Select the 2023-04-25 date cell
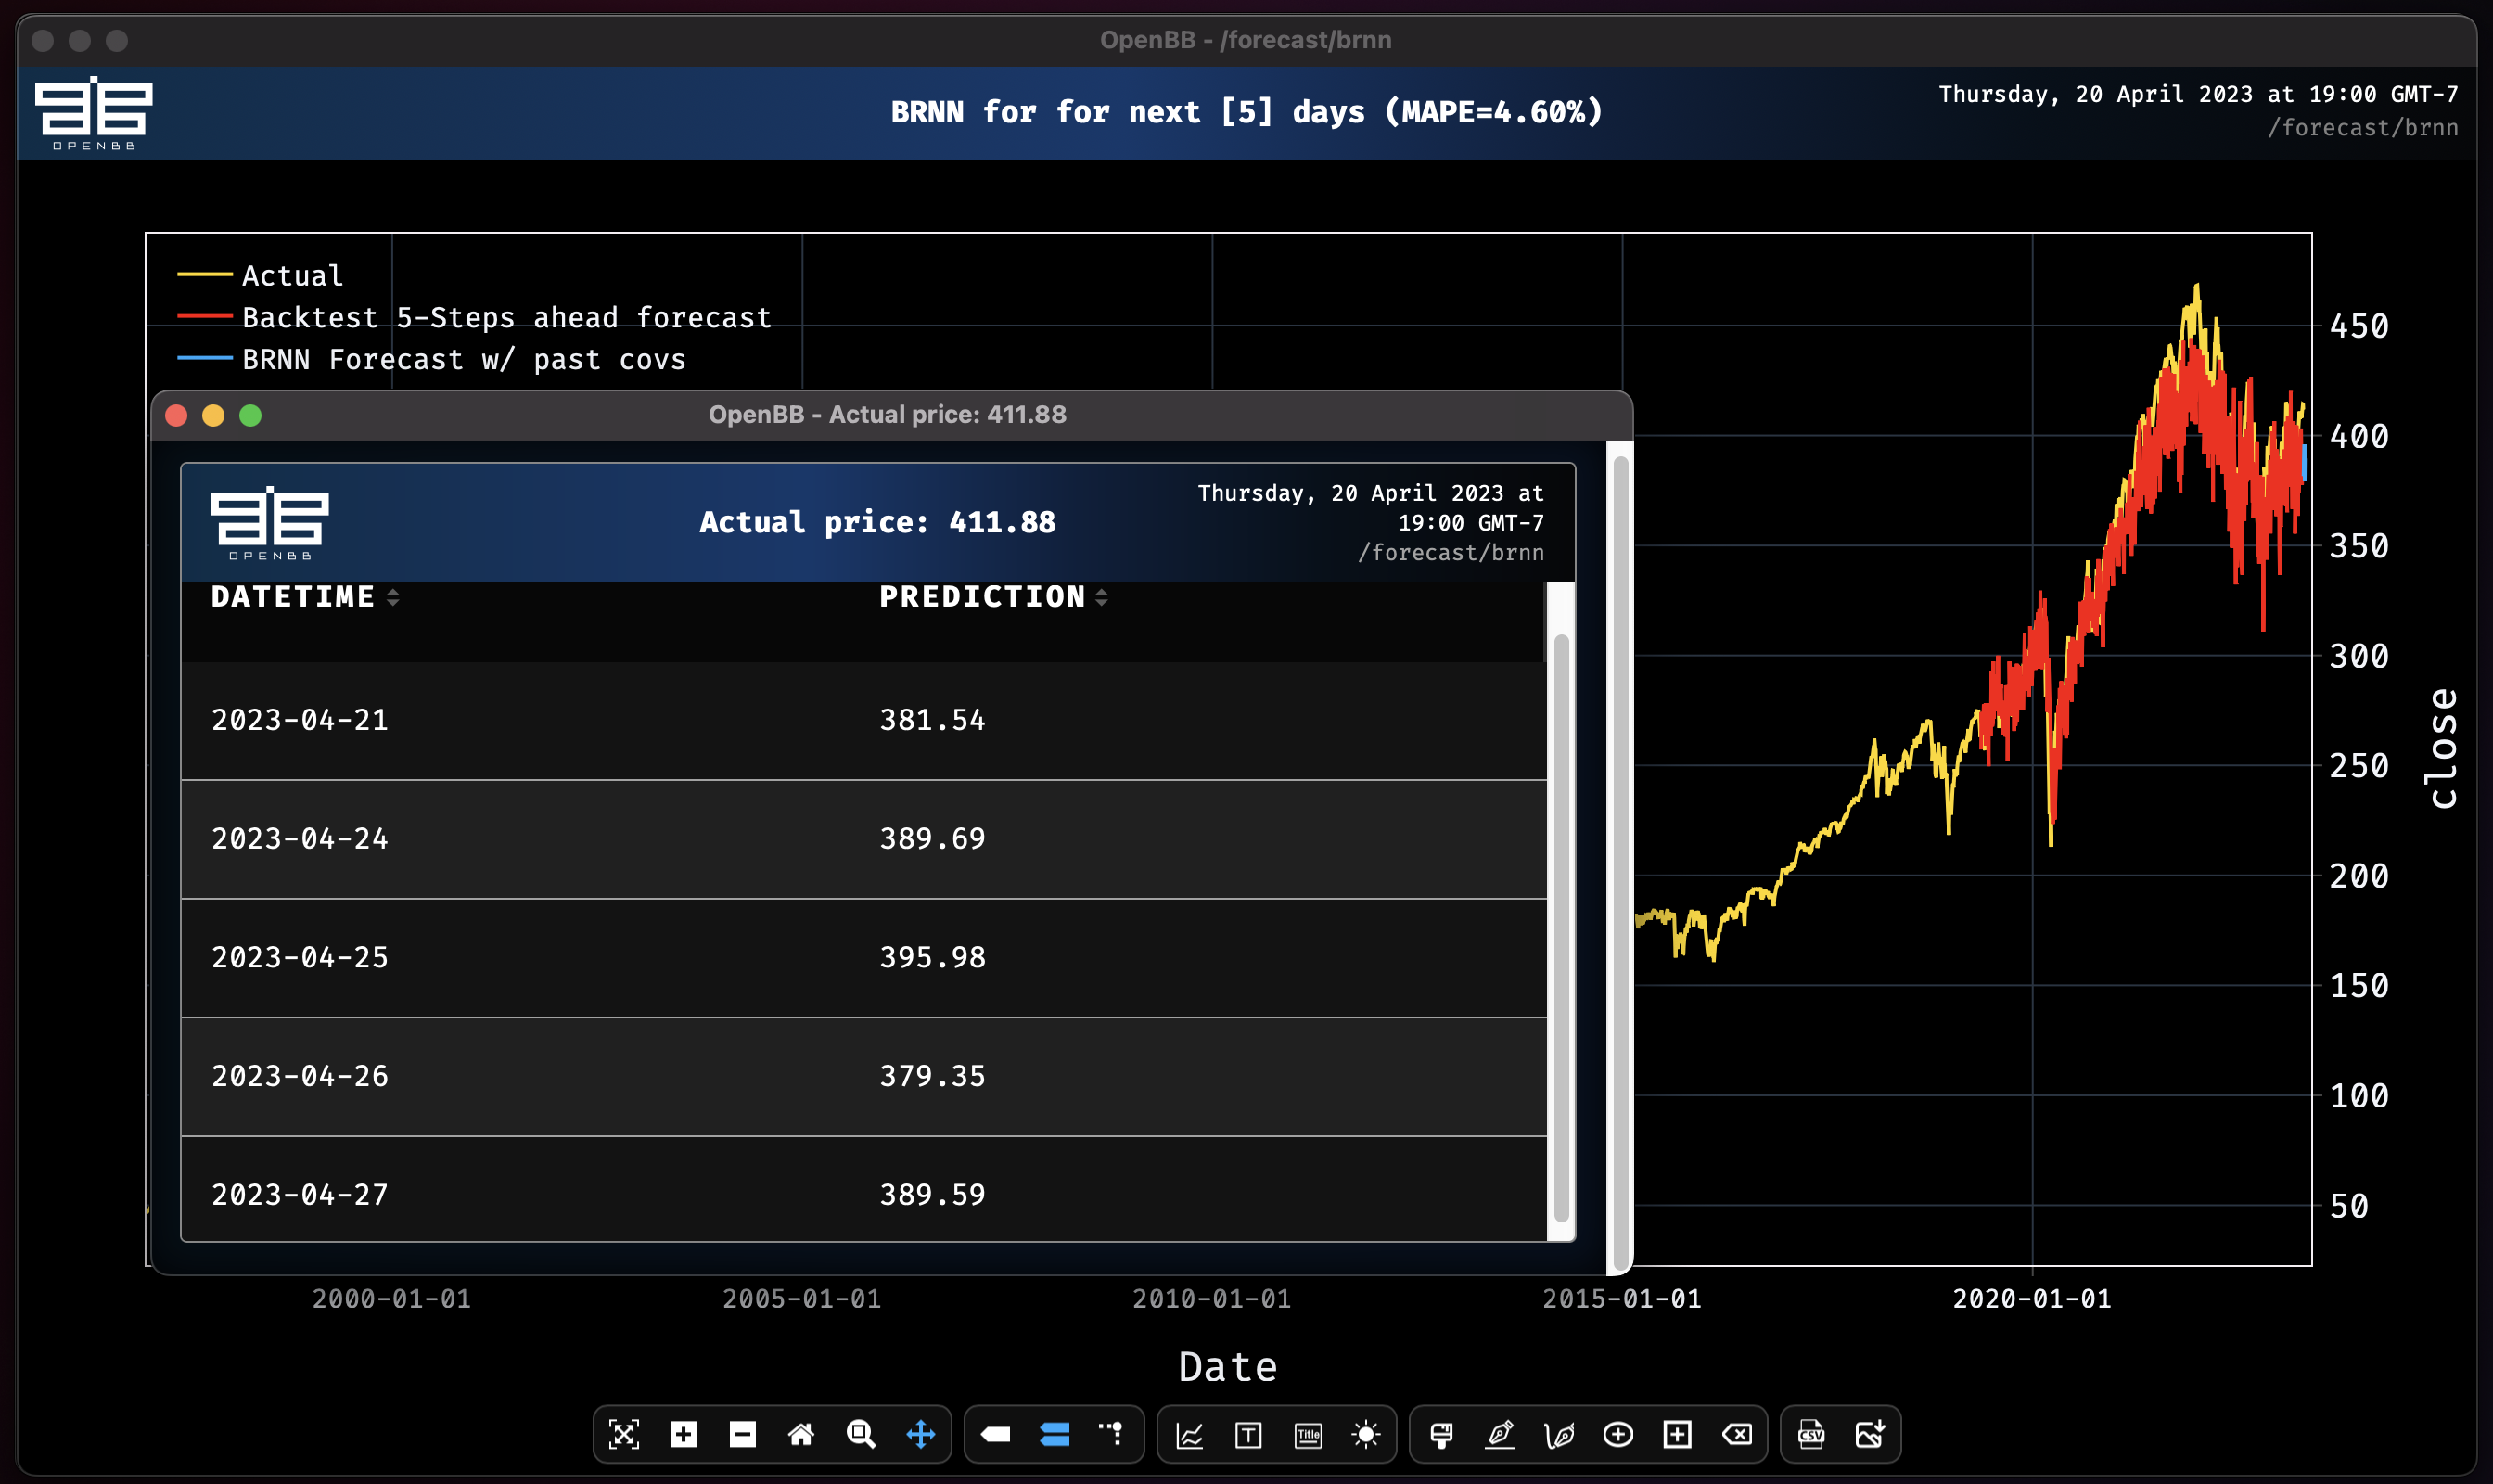This screenshot has width=2493, height=1484. click(299, 957)
